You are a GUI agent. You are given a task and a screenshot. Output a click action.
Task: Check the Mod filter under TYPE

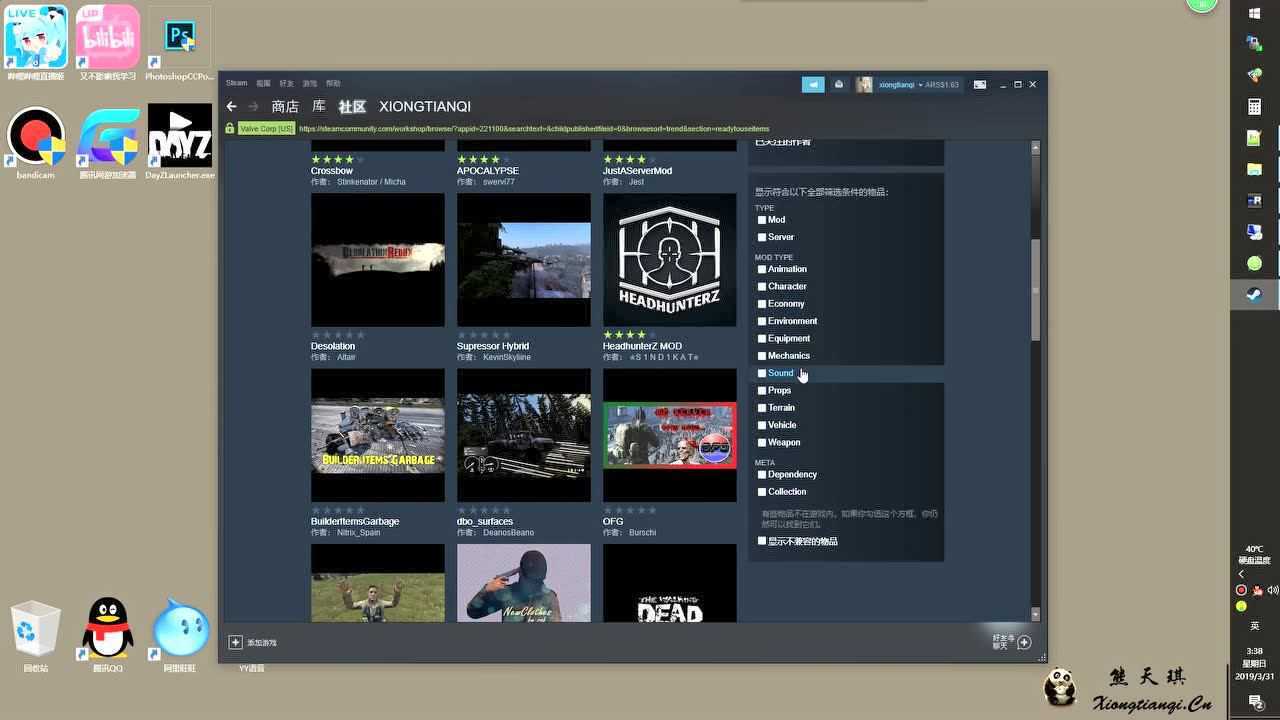click(762, 219)
